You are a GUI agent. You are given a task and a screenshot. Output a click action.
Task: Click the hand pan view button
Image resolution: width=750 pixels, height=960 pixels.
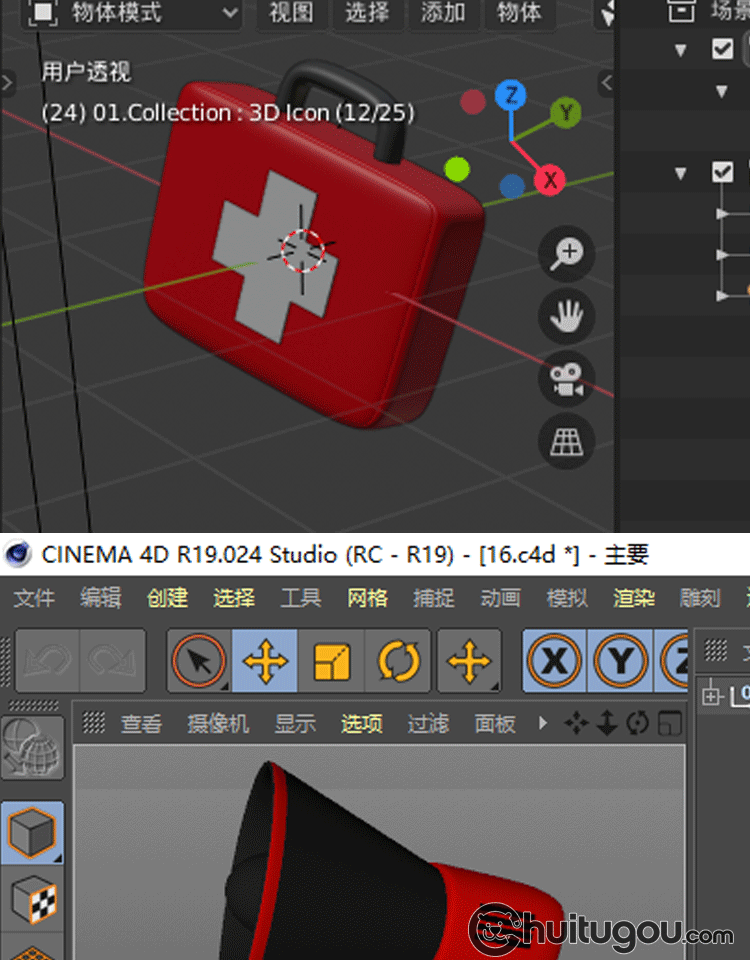coord(567,317)
